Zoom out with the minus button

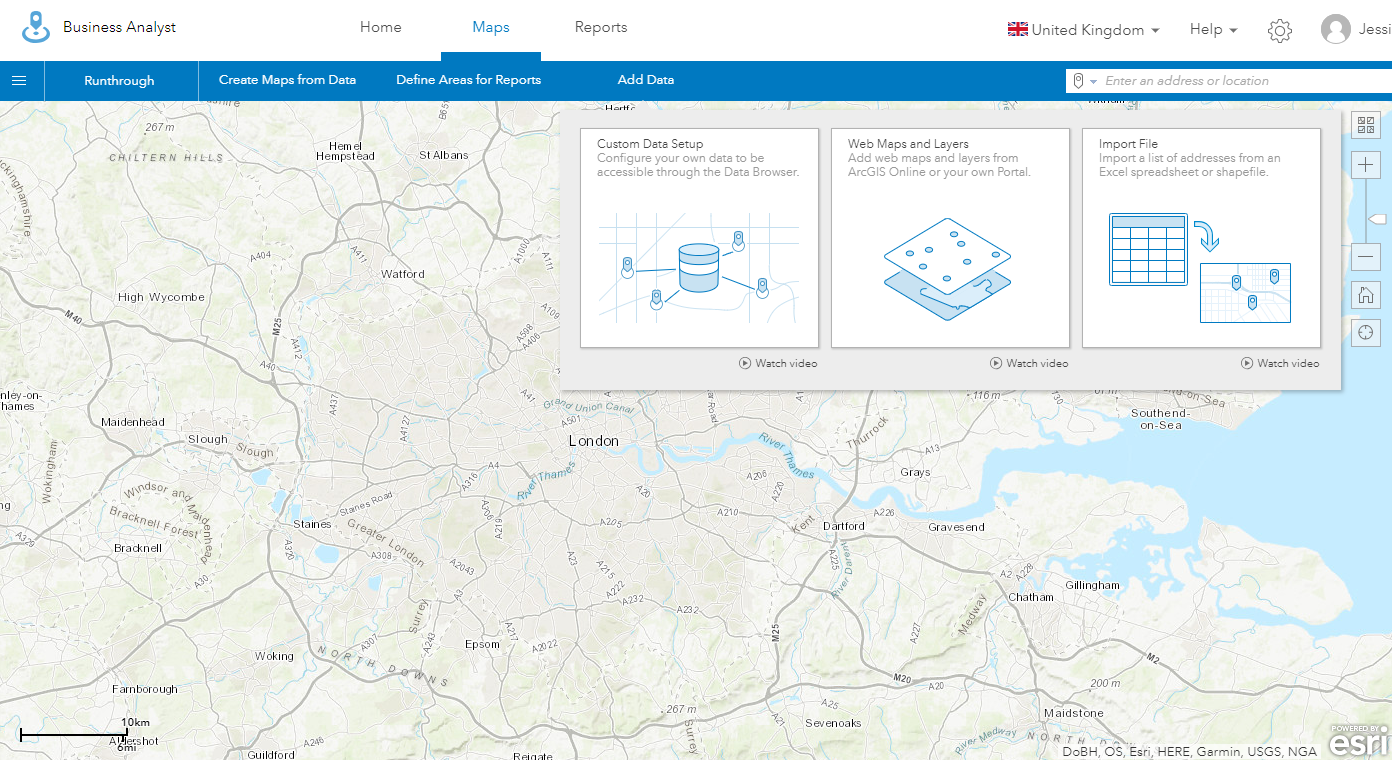1365,257
